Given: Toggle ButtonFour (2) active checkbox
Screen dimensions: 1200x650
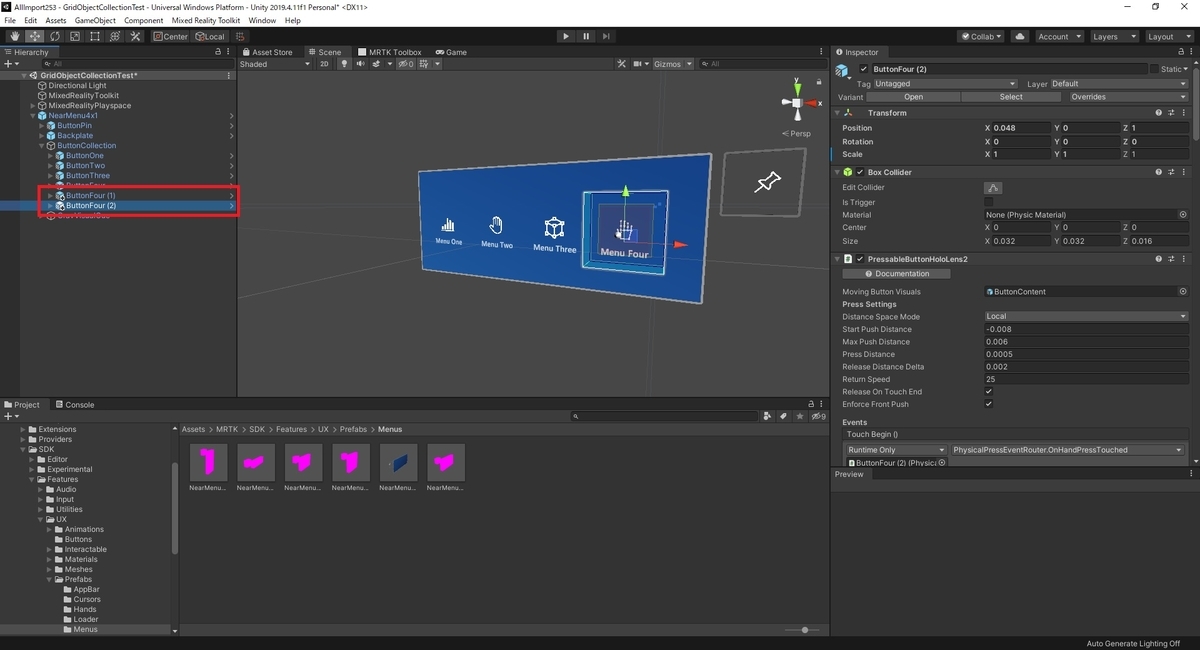Looking at the screenshot, I should tap(864, 69).
